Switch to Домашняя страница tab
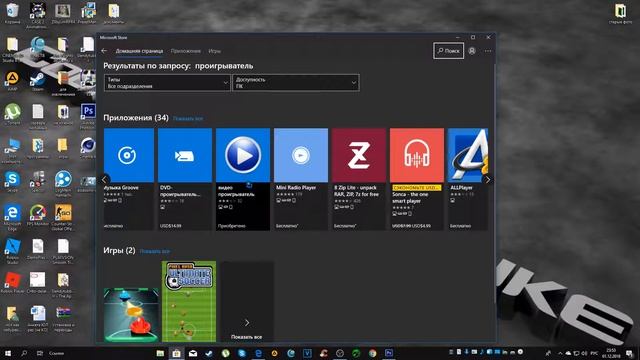The width and height of the screenshot is (640, 360). [x=139, y=51]
